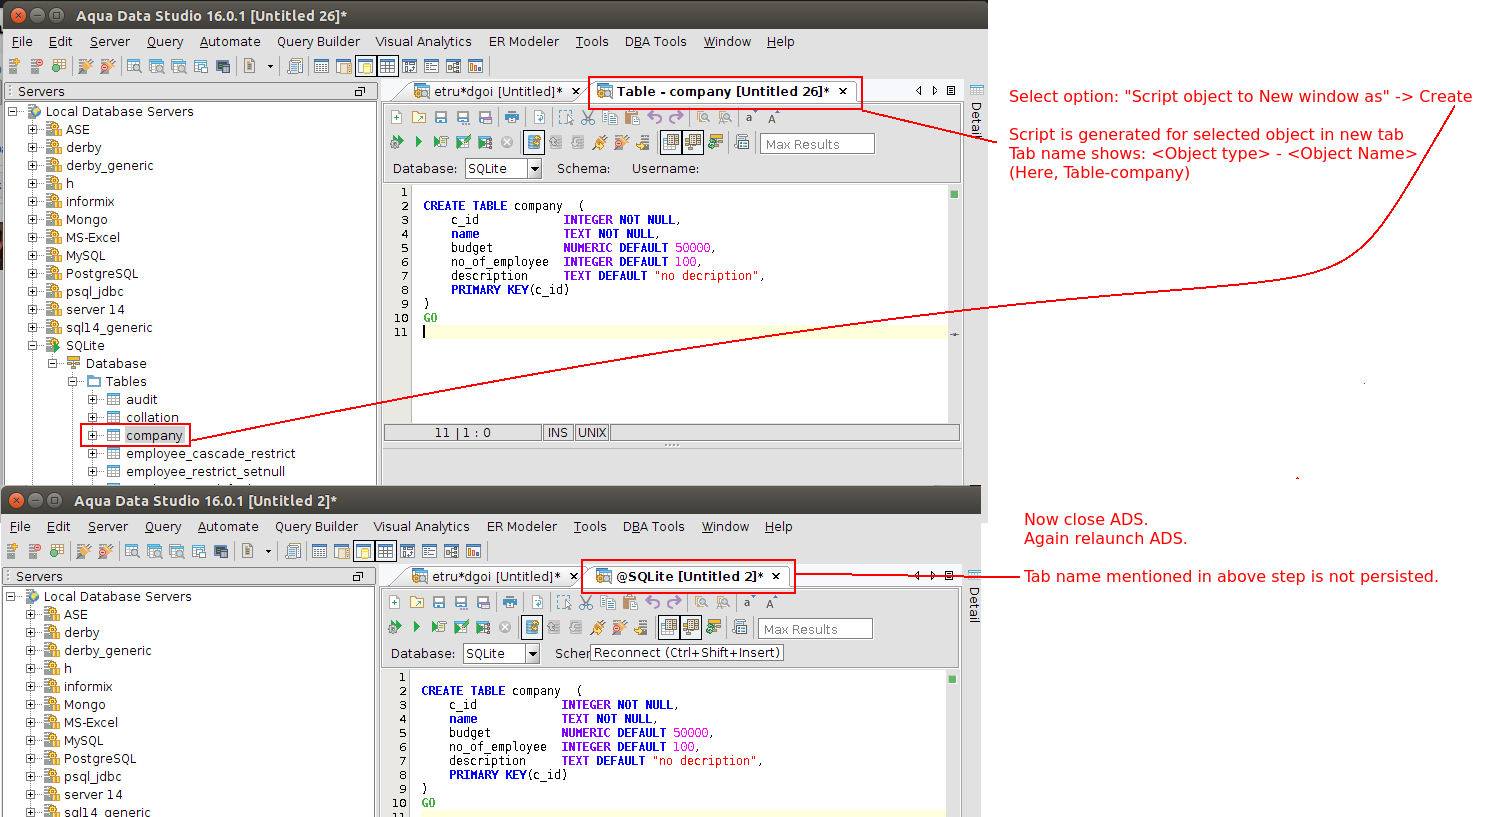The image size is (1506, 817).
Task: Click Redo arrow in top window editor toolbar
Action: (x=677, y=118)
